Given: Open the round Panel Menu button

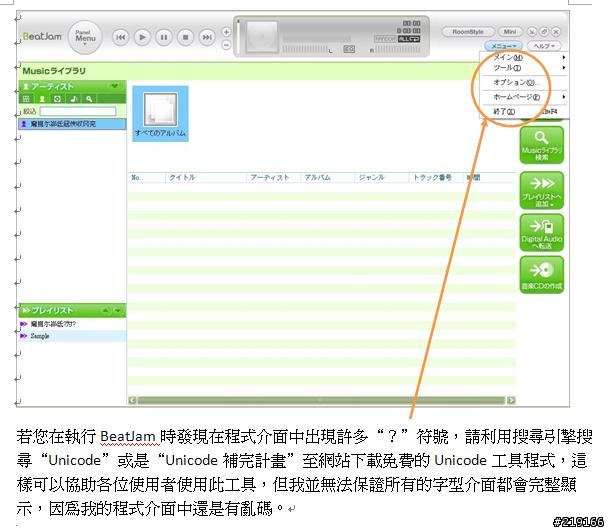Looking at the screenshot, I should pyautogui.click(x=85, y=37).
